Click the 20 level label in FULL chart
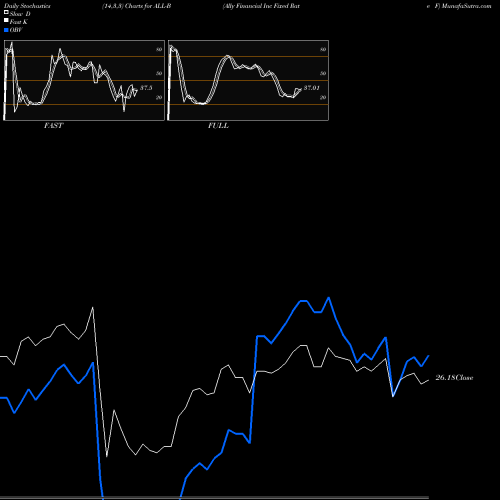The image size is (500, 500). (323, 97)
